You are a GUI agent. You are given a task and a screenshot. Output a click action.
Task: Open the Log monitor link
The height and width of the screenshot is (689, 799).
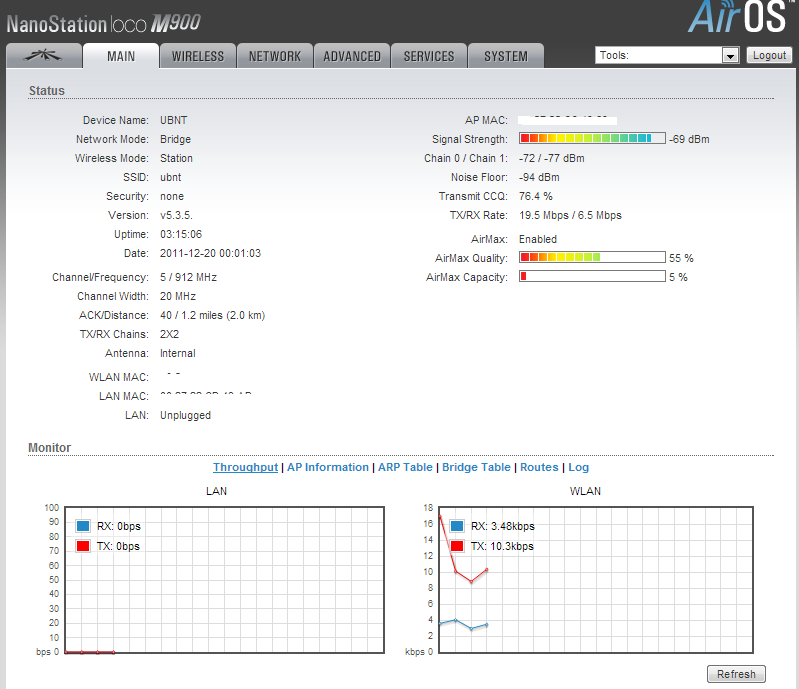[x=578, y=467]
